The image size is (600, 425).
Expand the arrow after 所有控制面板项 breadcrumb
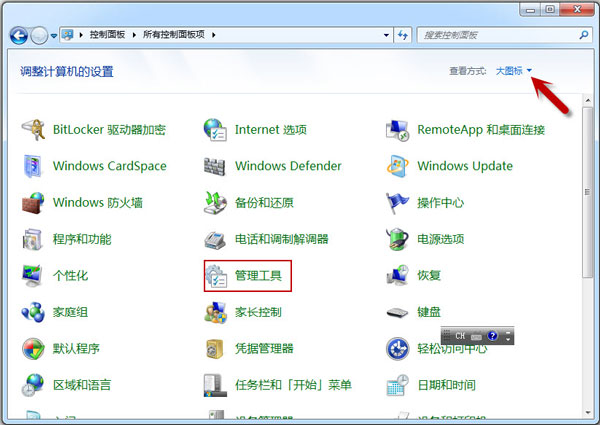coord(214,35)
